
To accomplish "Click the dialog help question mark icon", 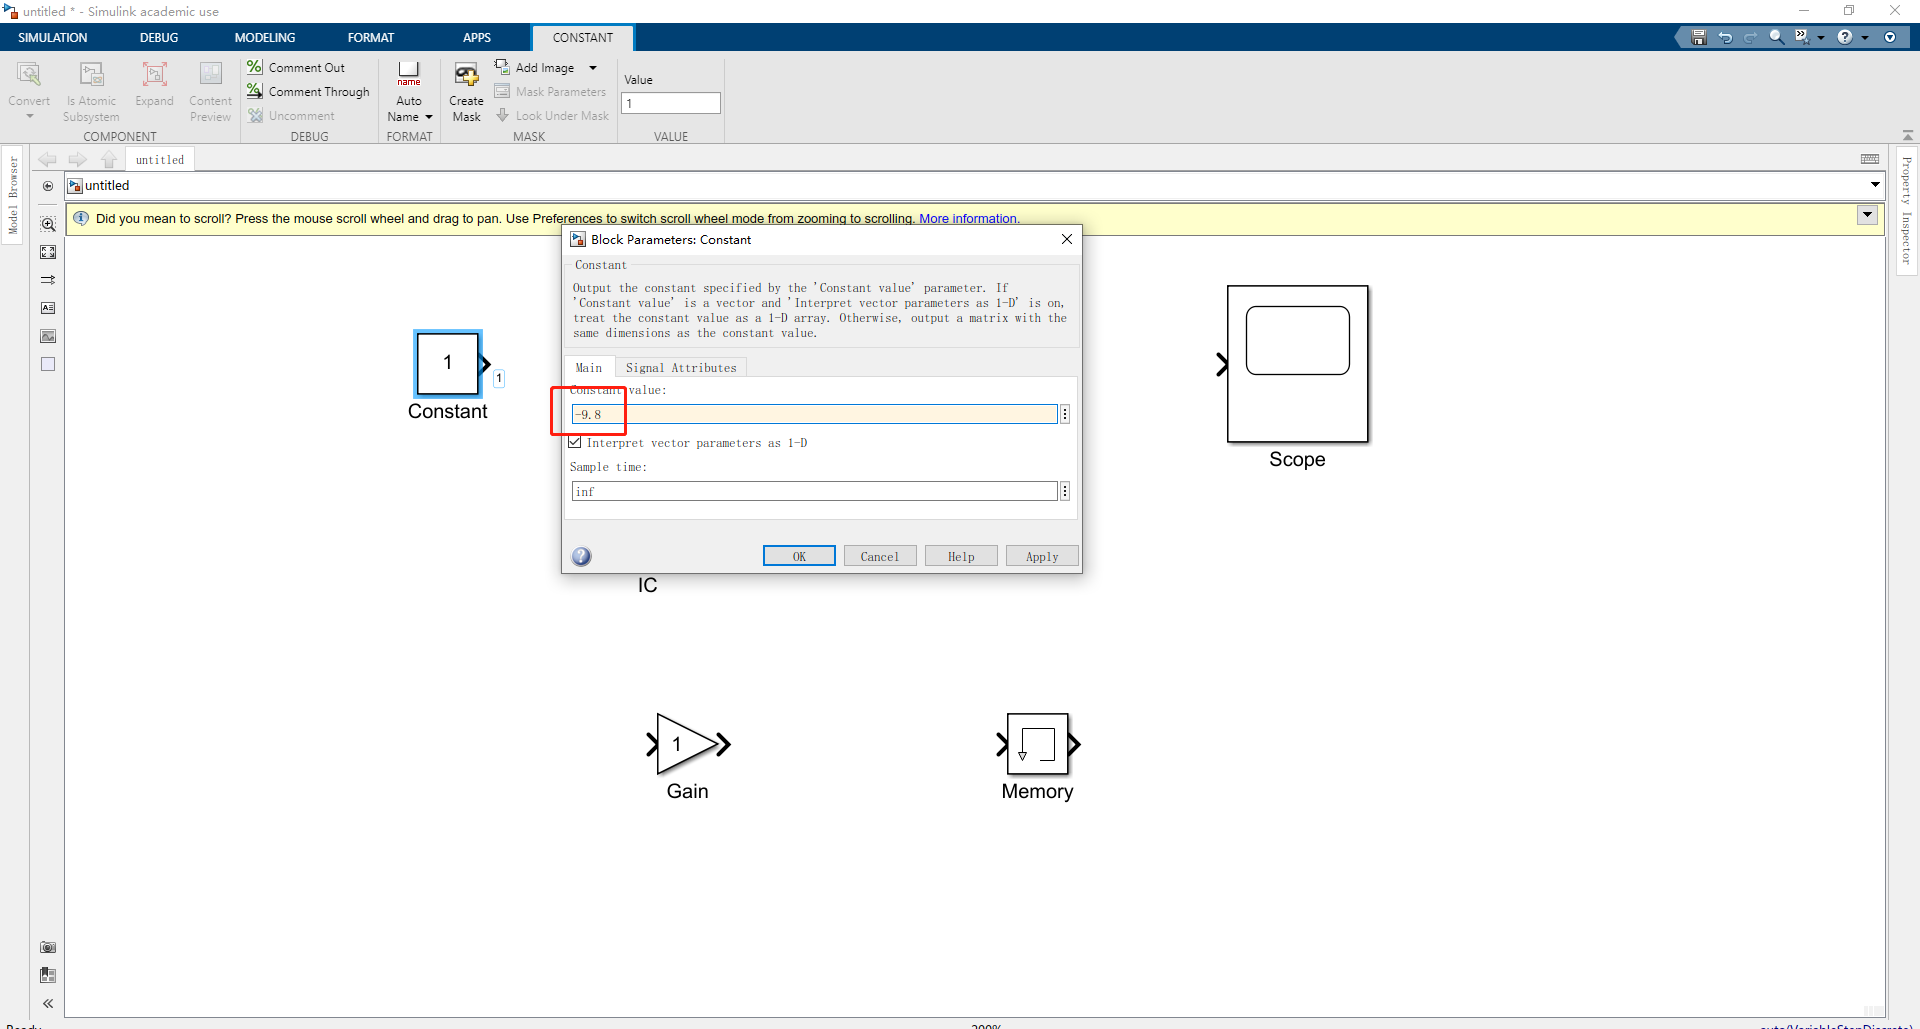I will [581, 557].
